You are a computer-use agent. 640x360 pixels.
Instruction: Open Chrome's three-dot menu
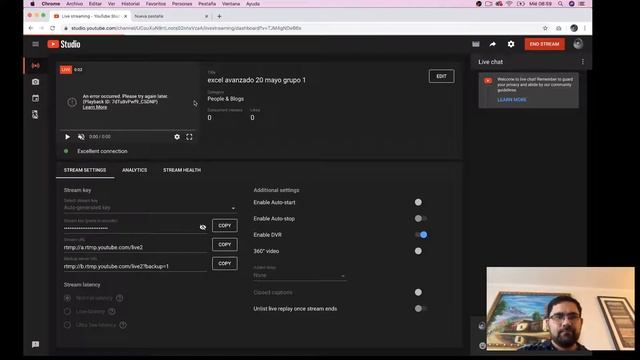(x=585, y=28)
